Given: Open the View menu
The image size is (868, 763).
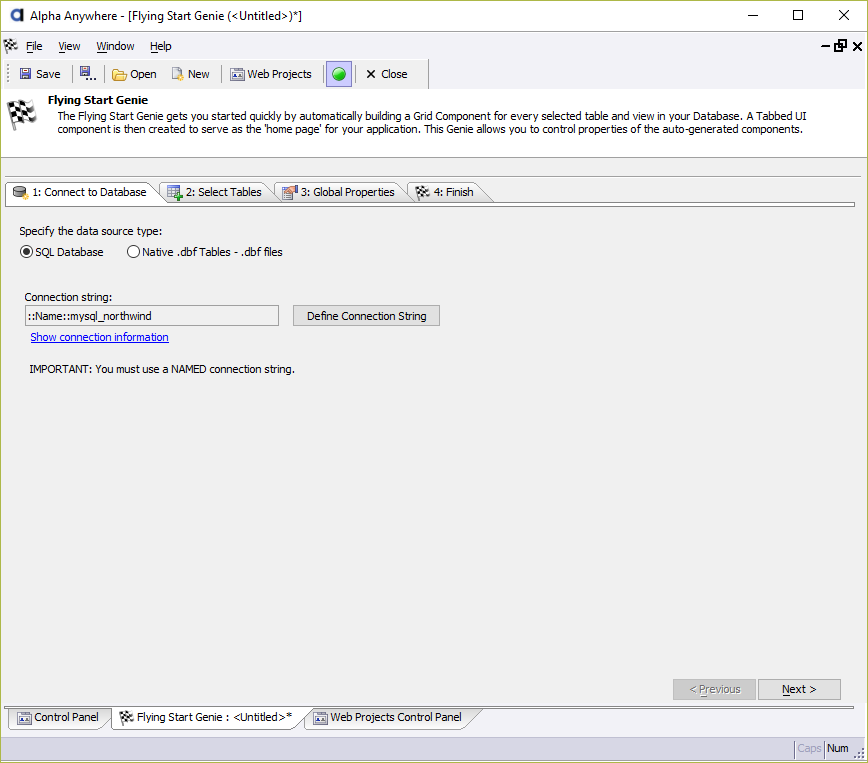Looking at the screenshot, I should click(x=69, y=46).
